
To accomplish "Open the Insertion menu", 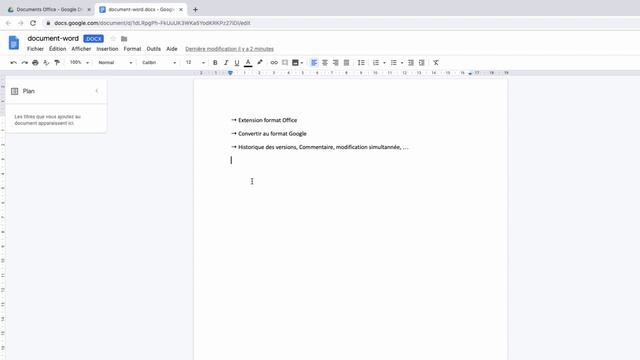I will pyautogui.click(x=107, y=49).
